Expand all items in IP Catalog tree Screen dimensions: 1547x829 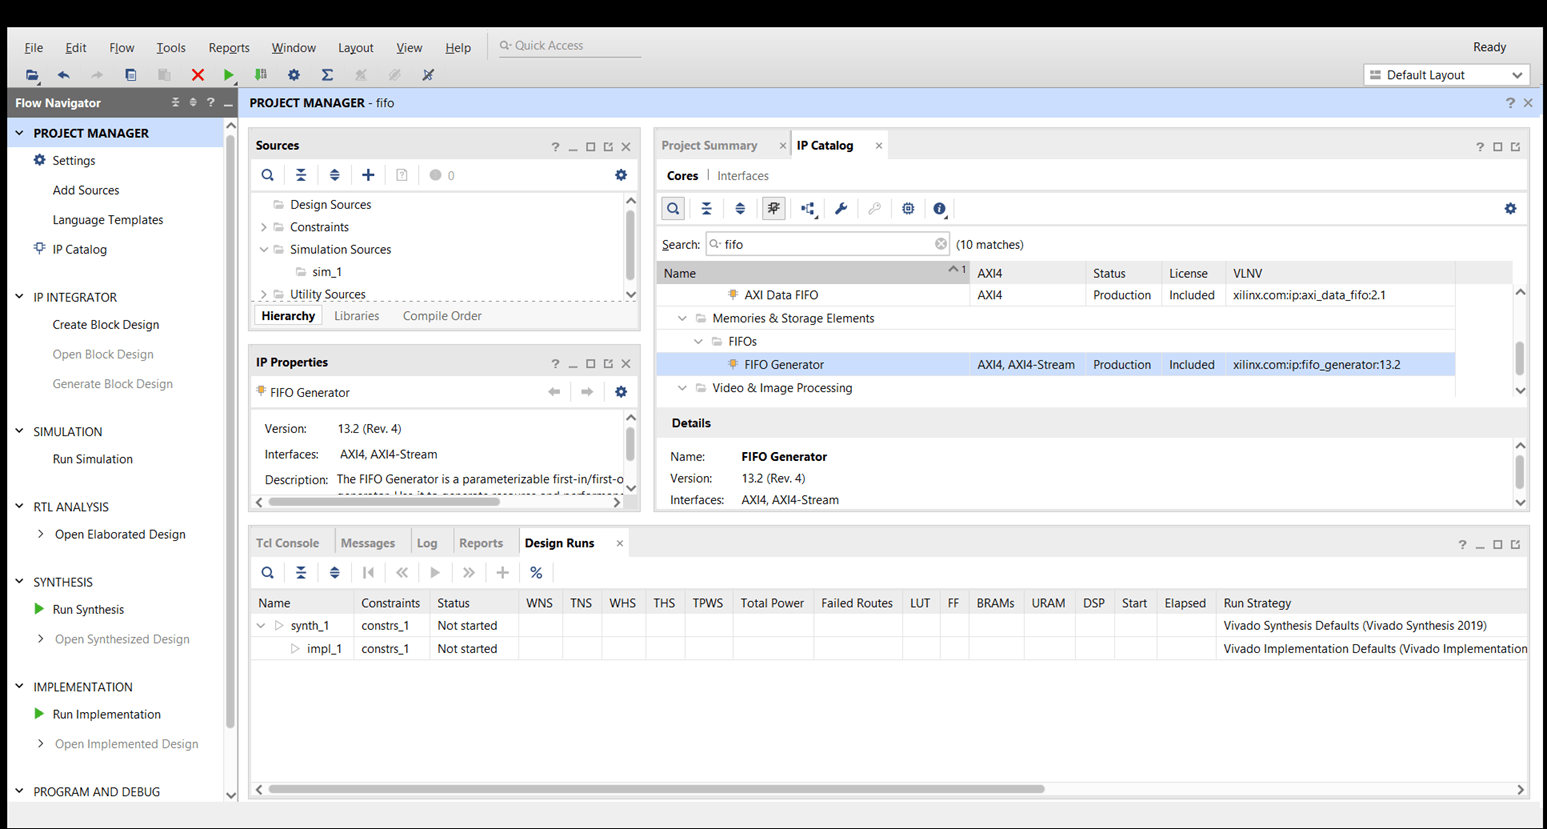coord(739,208)
